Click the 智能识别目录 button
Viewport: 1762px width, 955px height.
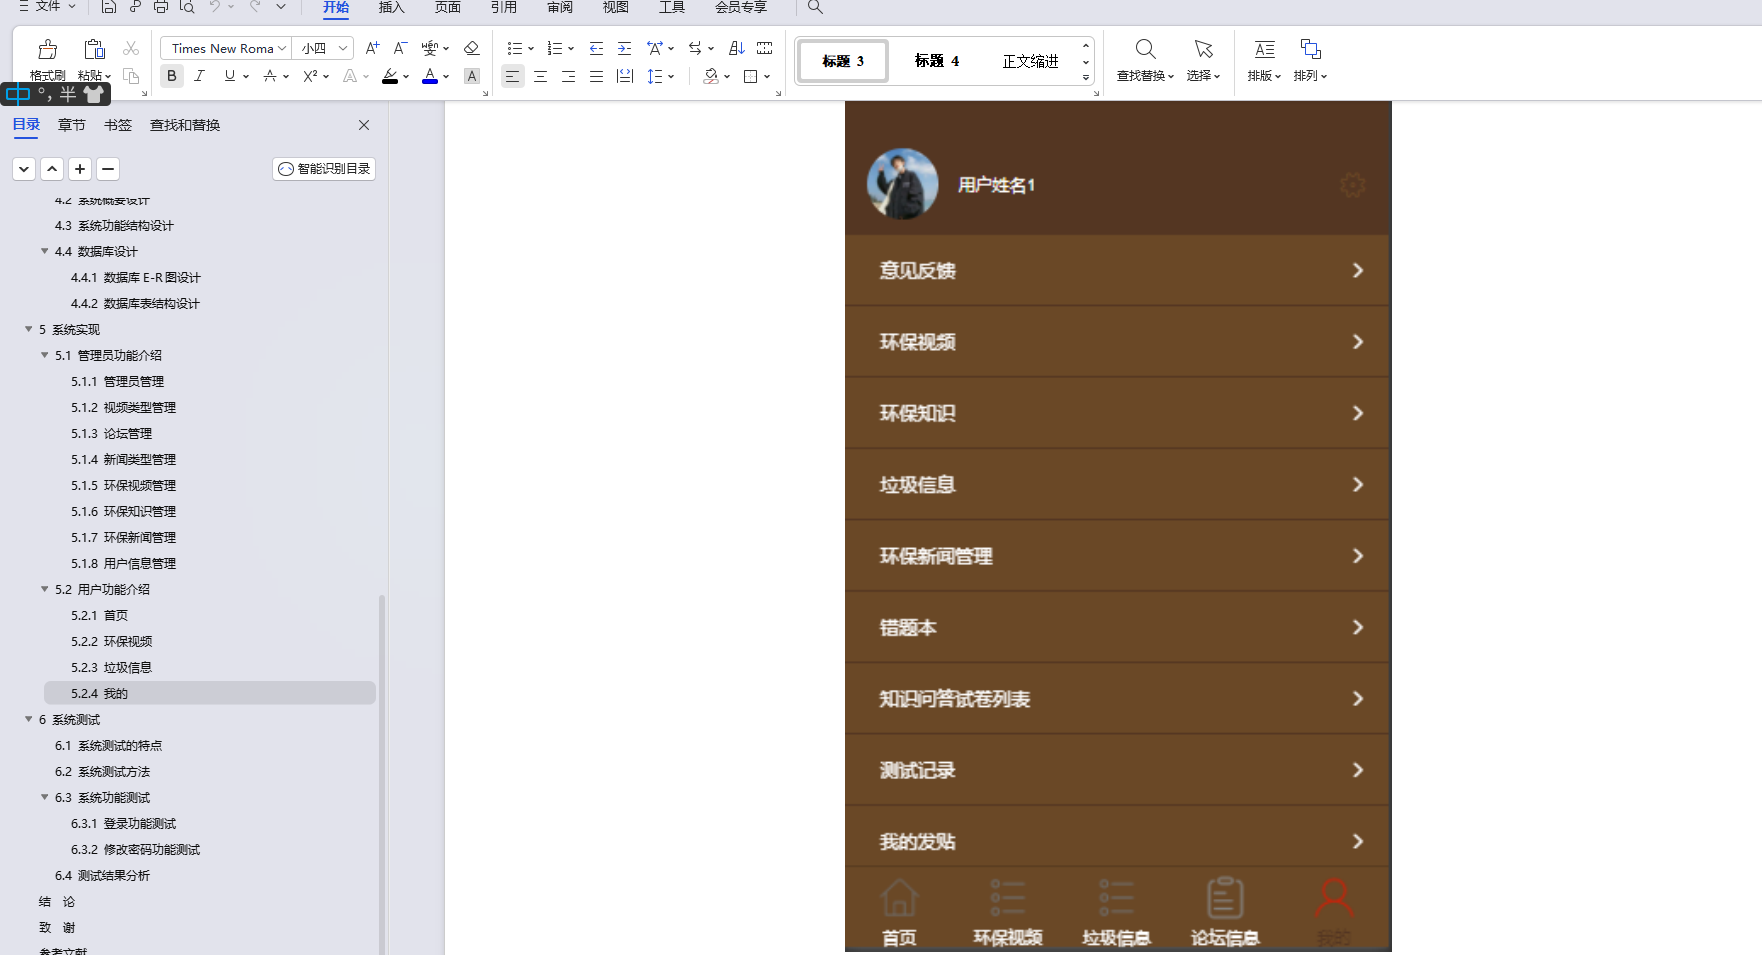click(x=323, y=169)
